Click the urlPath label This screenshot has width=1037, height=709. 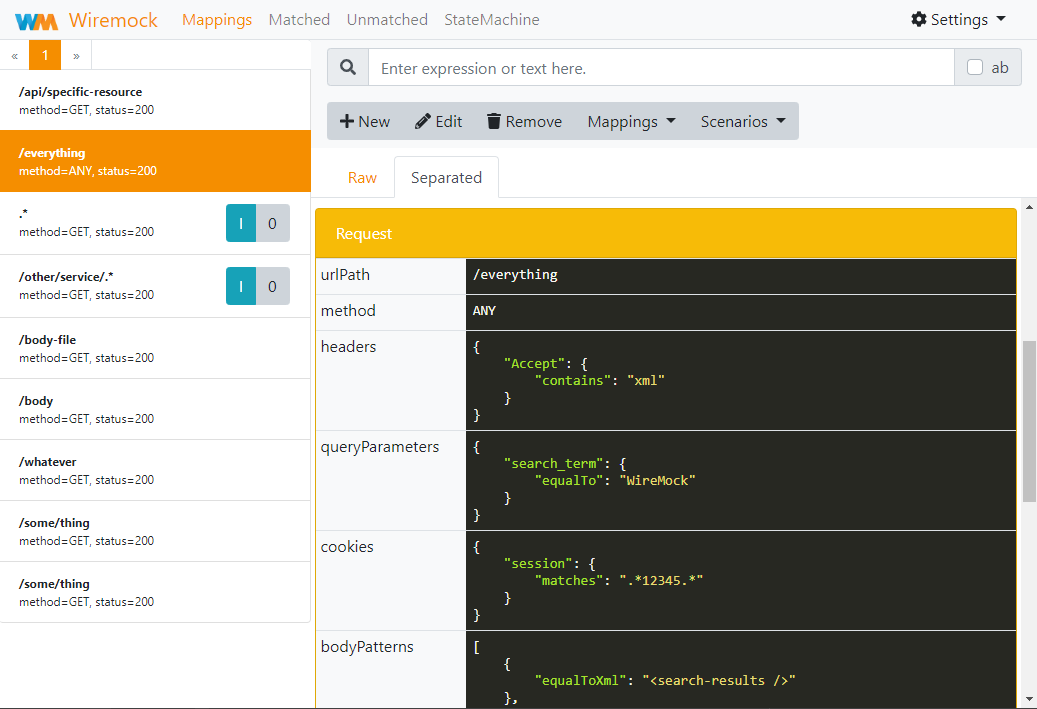tap(345, 274)
